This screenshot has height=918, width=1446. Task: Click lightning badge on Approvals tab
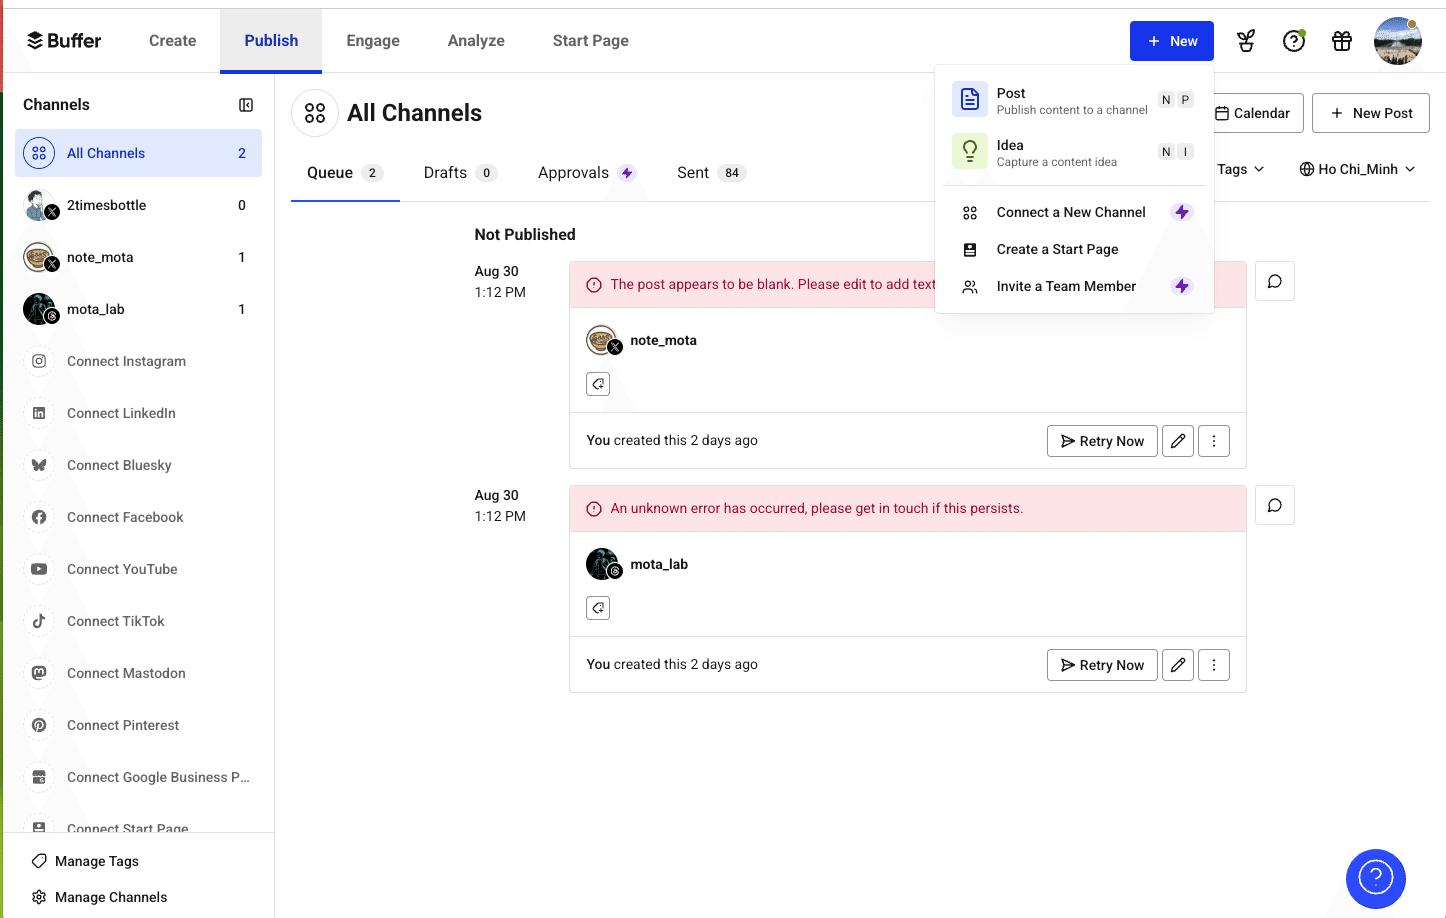tap(627, 173)
